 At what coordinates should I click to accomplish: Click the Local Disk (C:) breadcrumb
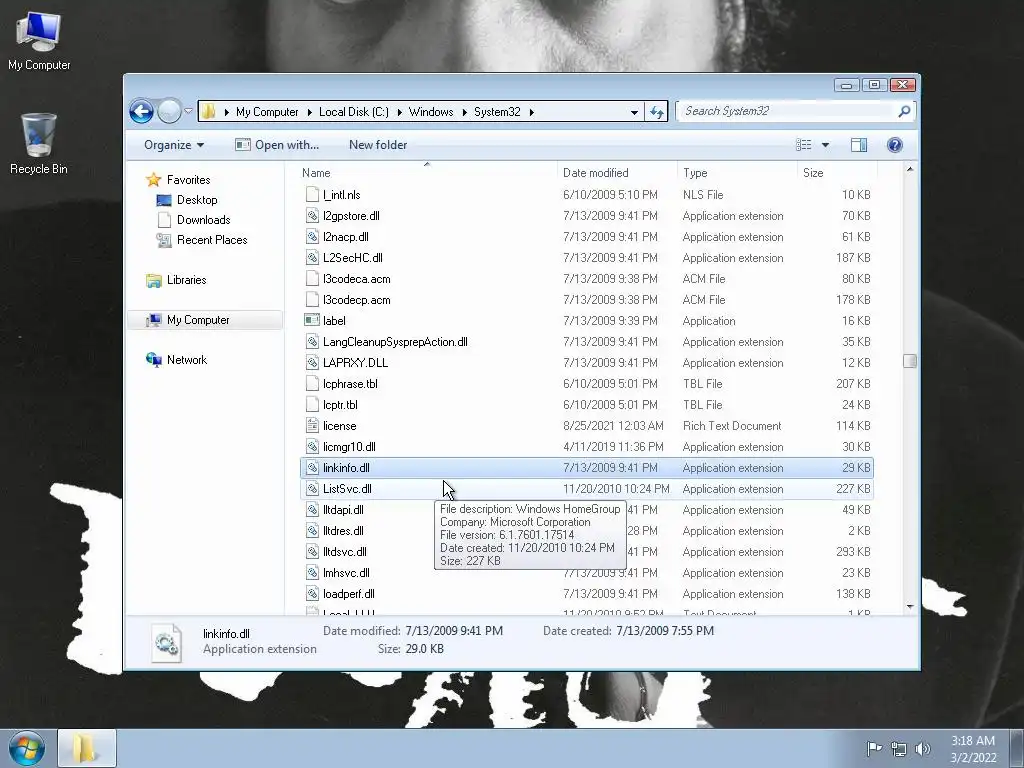tap(353, 112)
